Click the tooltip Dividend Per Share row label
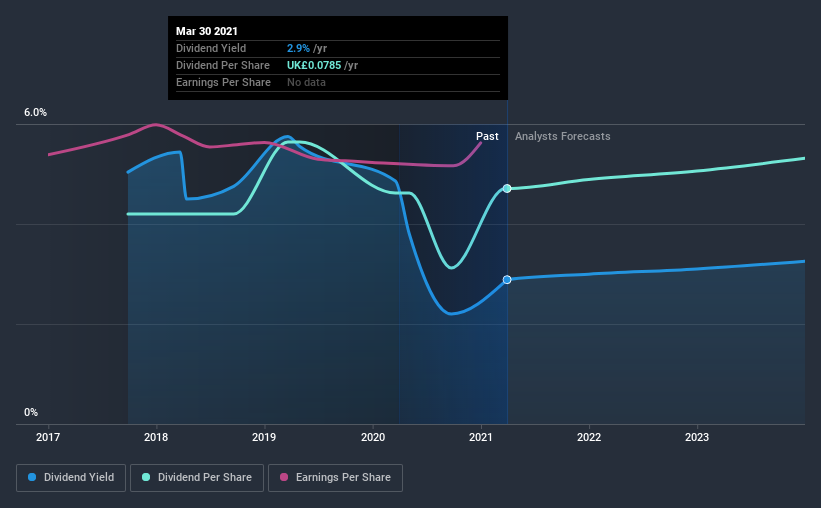 223,65
